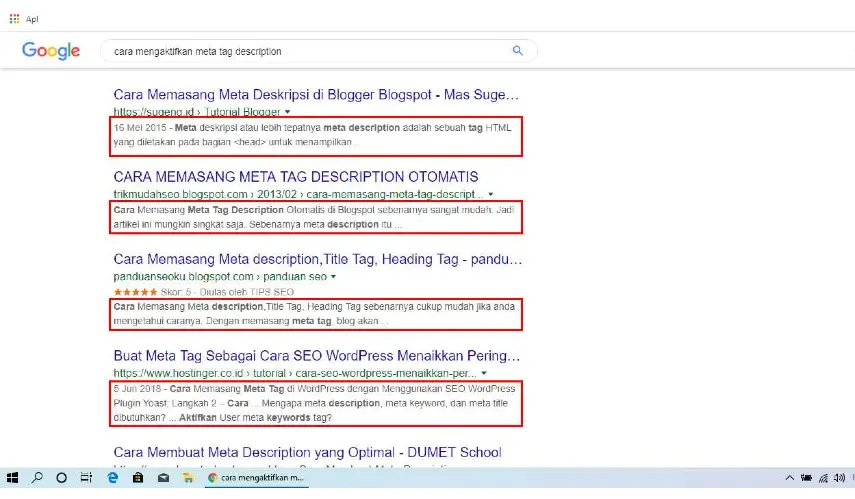Screen dimensions: 855x499
Task: Click snippet text starting with 16 Mei 2015
Action: (x=312, y=135)
